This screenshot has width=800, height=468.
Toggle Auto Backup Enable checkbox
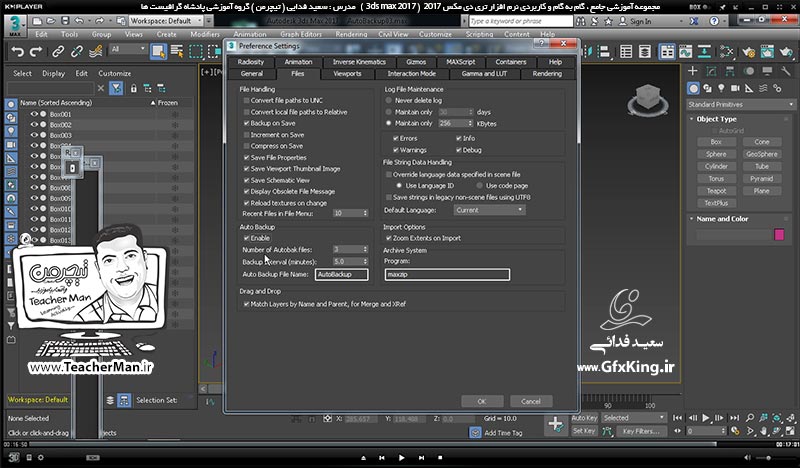[246, 238]
